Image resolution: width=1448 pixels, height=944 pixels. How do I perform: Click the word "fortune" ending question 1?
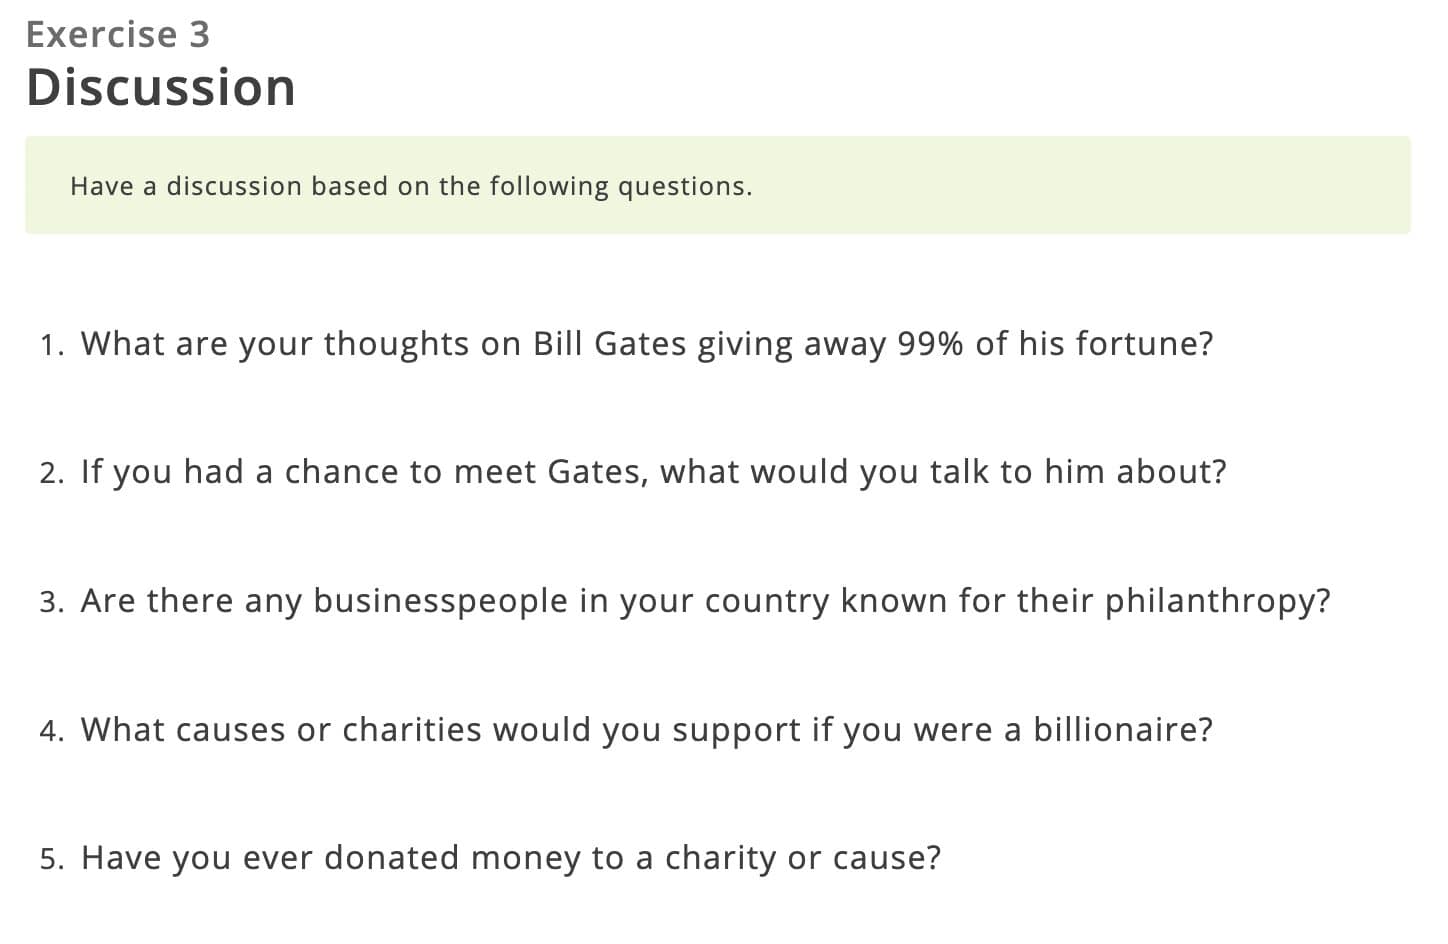point(1137,344)
